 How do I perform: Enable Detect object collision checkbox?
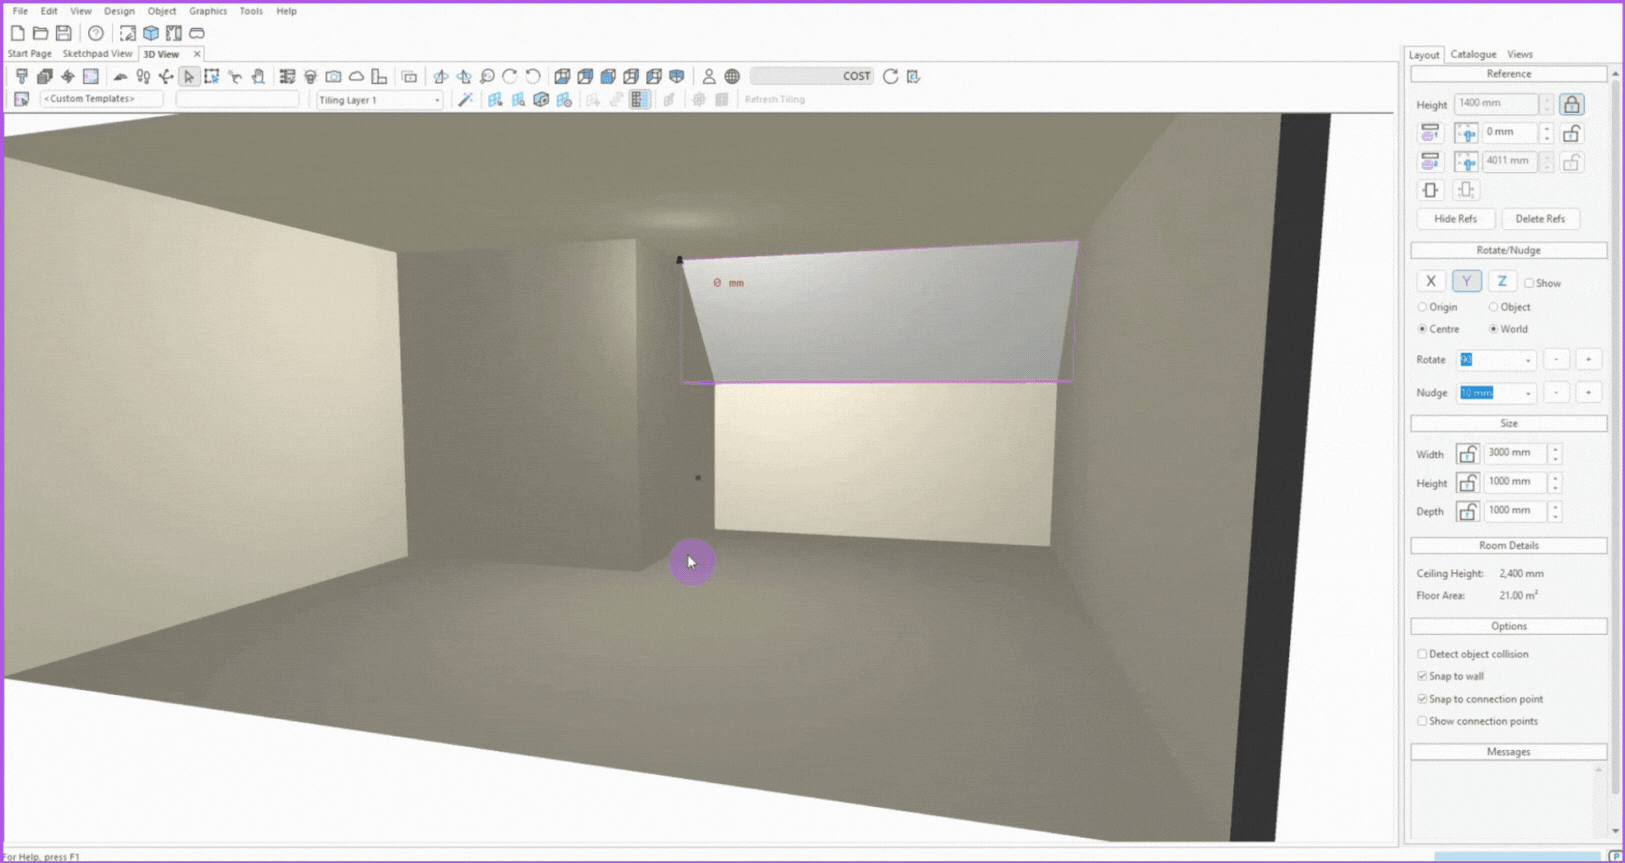pos(1422,654)
